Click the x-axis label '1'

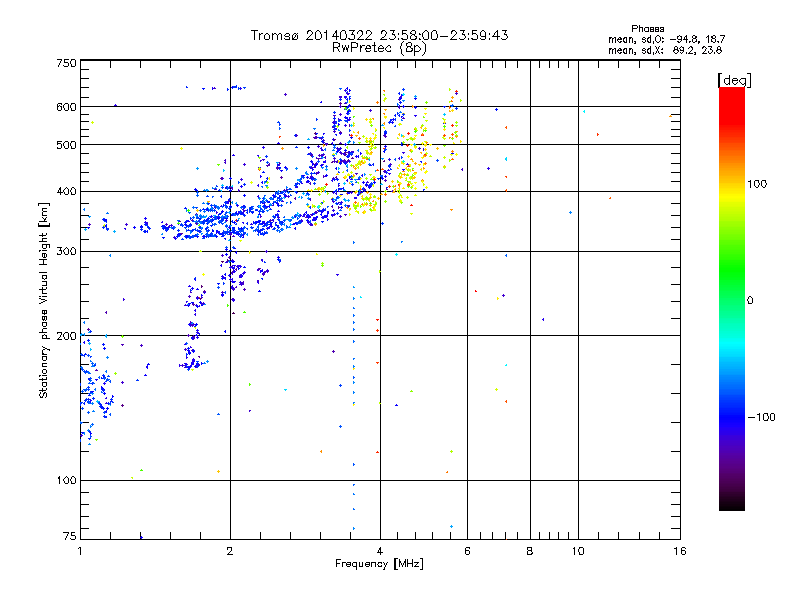click(80, 551)
